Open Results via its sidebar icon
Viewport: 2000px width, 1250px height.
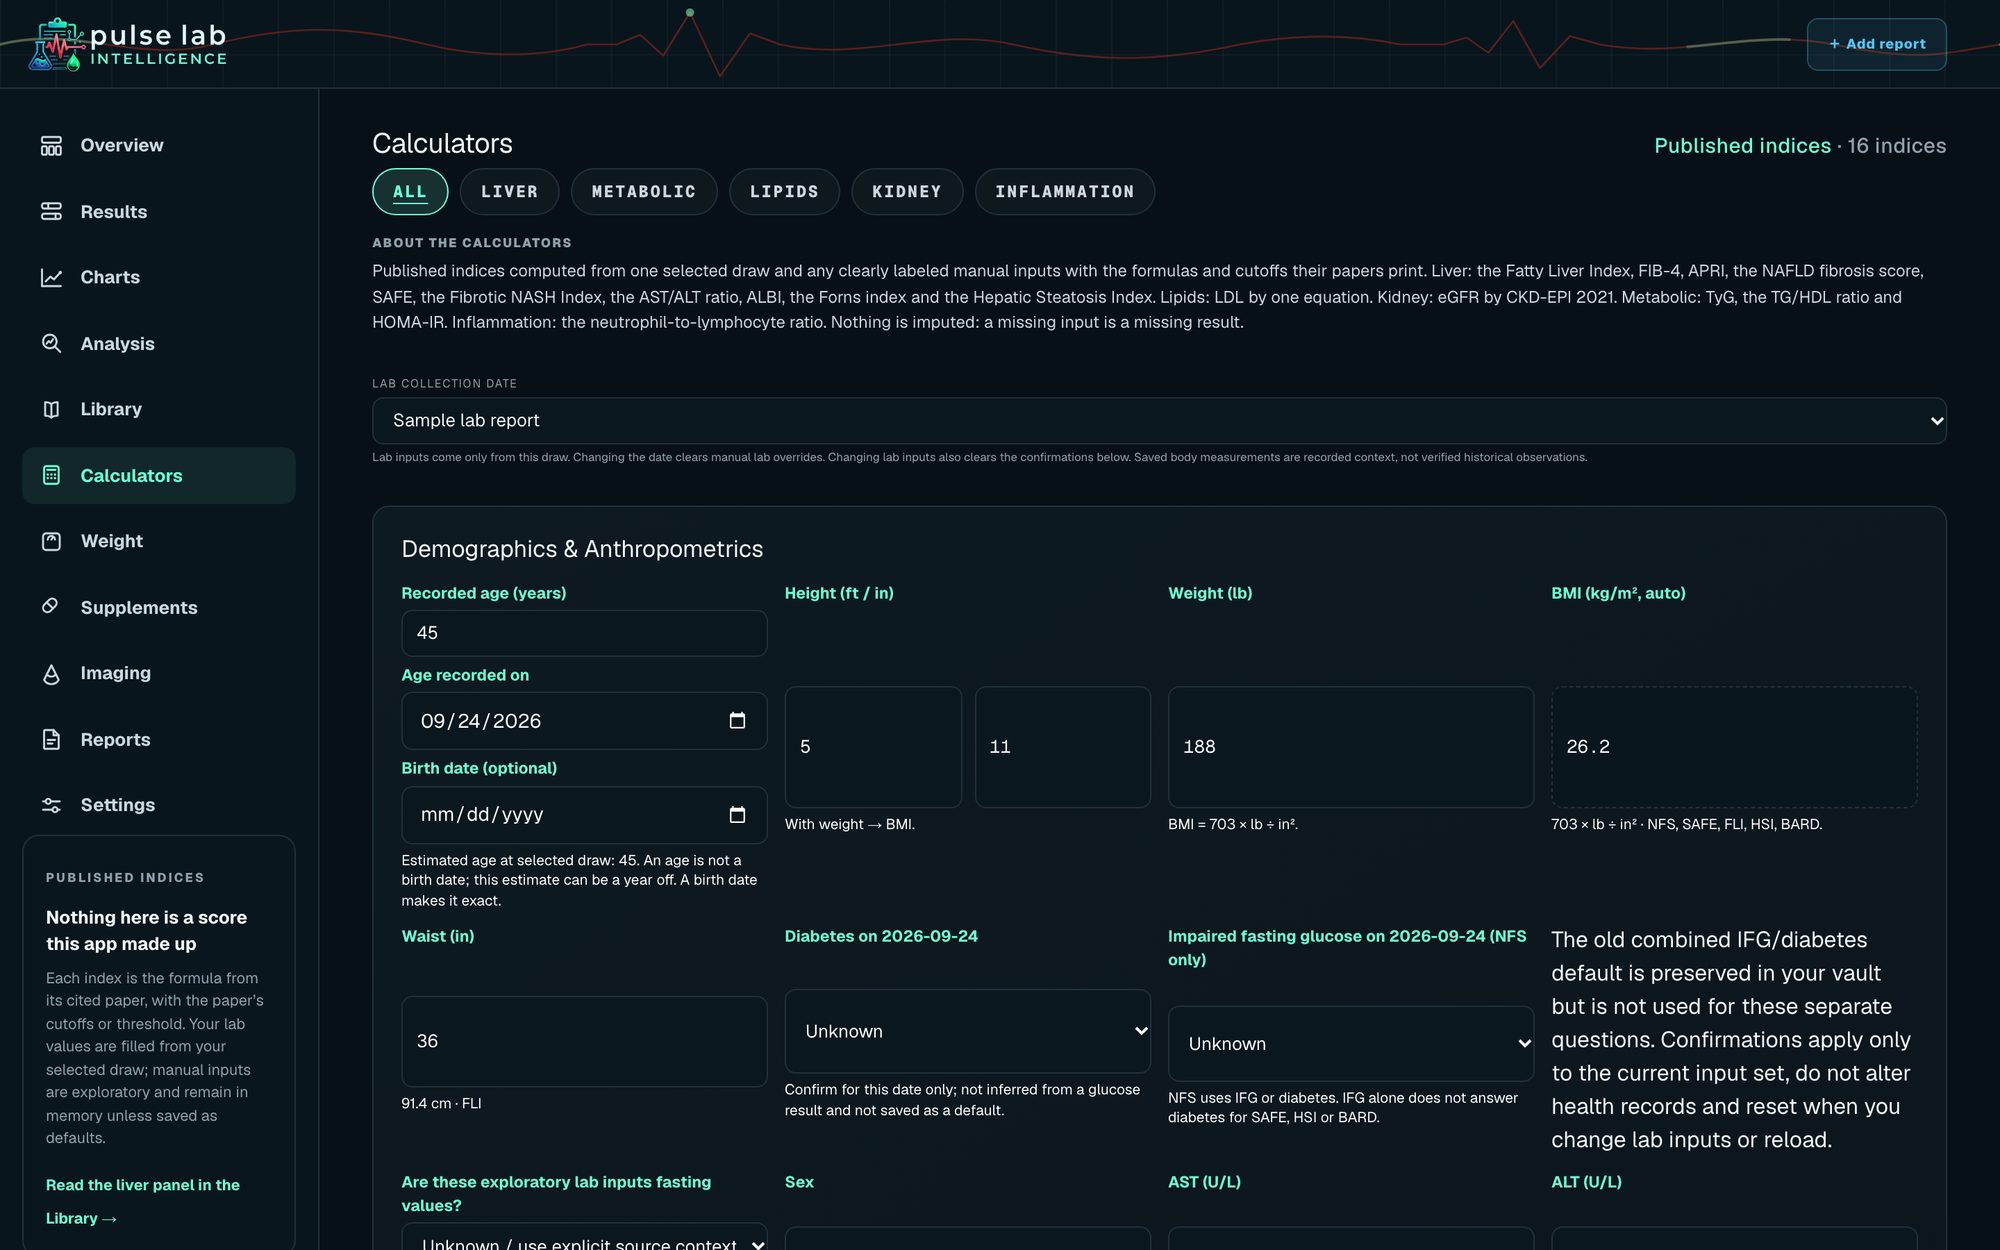(51, 212)
